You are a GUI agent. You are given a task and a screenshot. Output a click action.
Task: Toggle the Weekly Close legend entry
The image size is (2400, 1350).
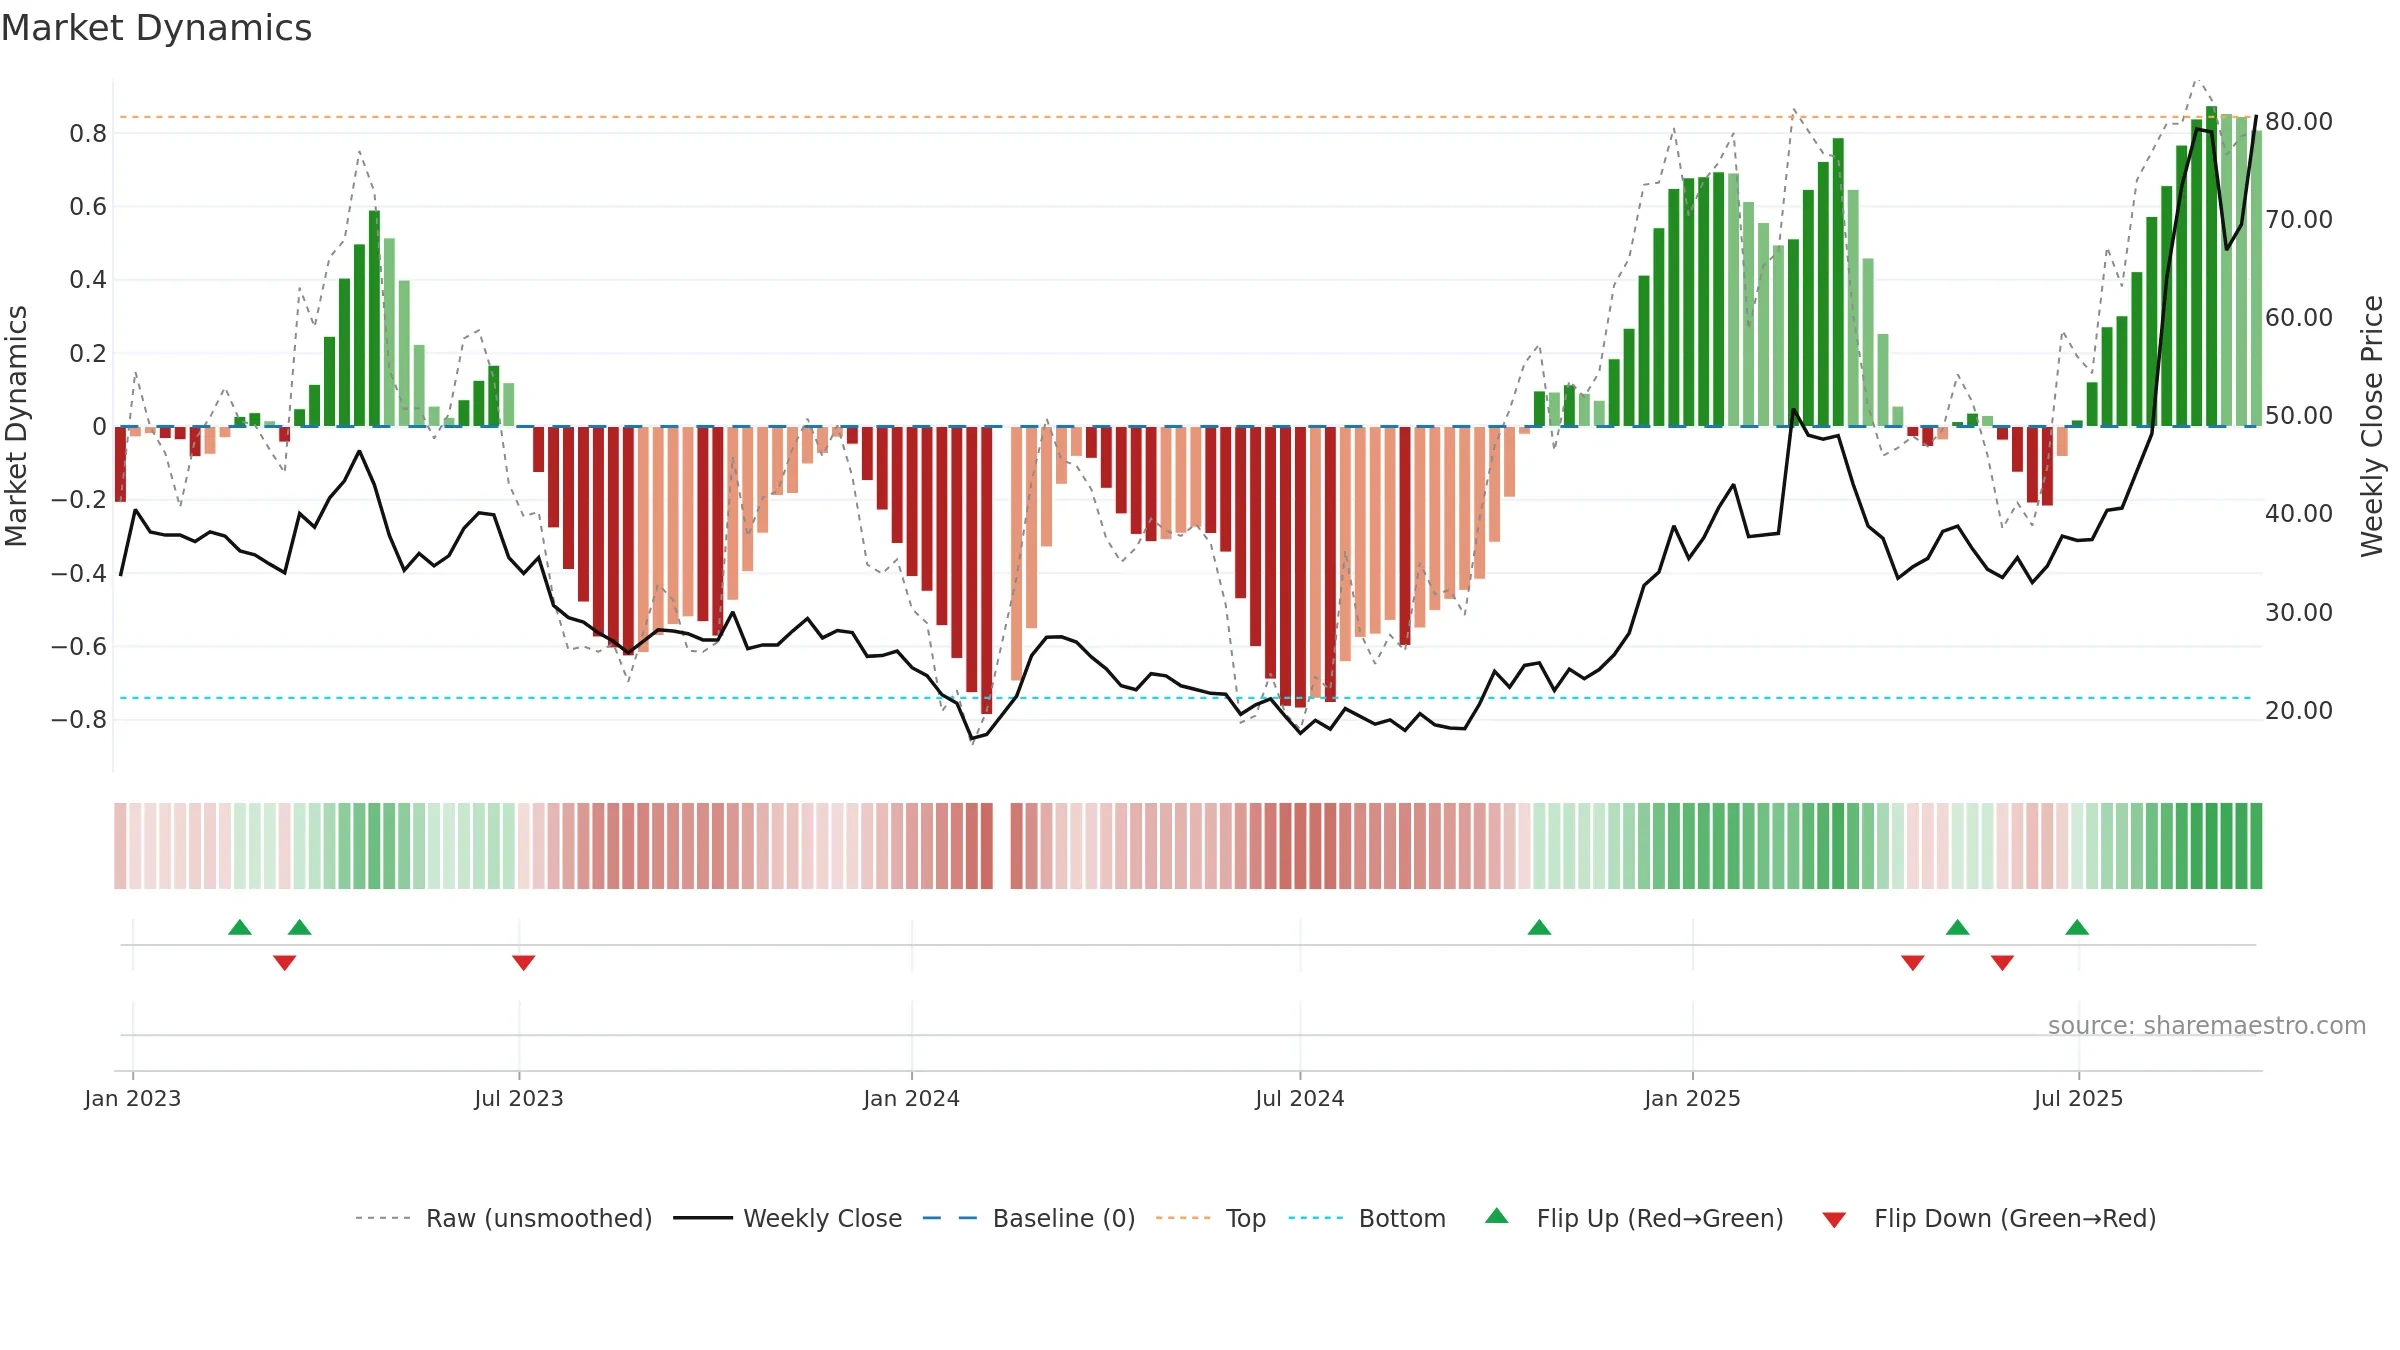(x=787, y=1218)
